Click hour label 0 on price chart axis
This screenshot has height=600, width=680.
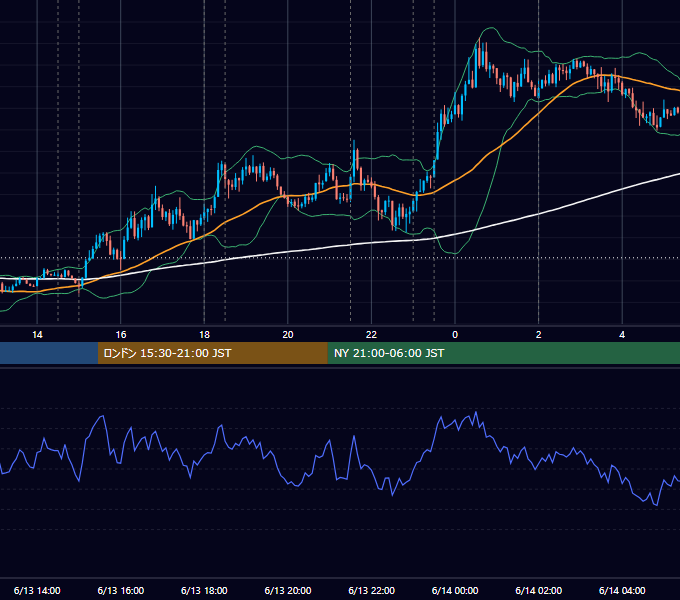point(455,335)
